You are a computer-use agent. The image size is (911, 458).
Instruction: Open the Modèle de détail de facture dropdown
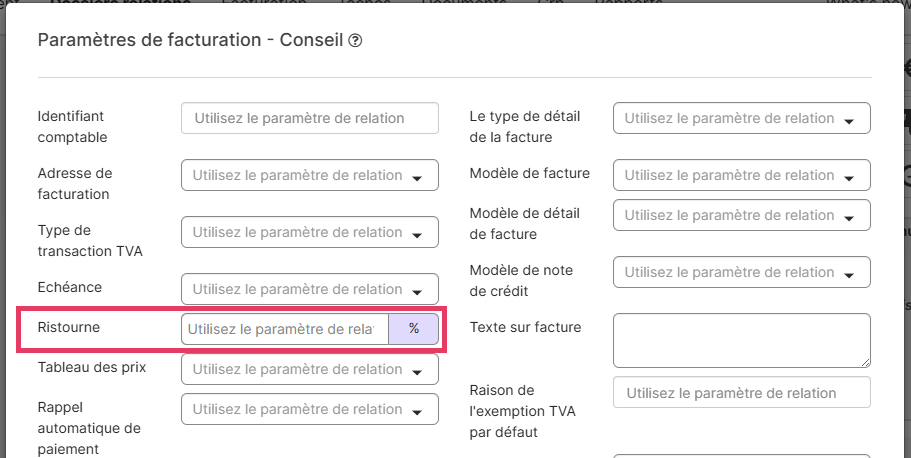click(x=741, y=215)
